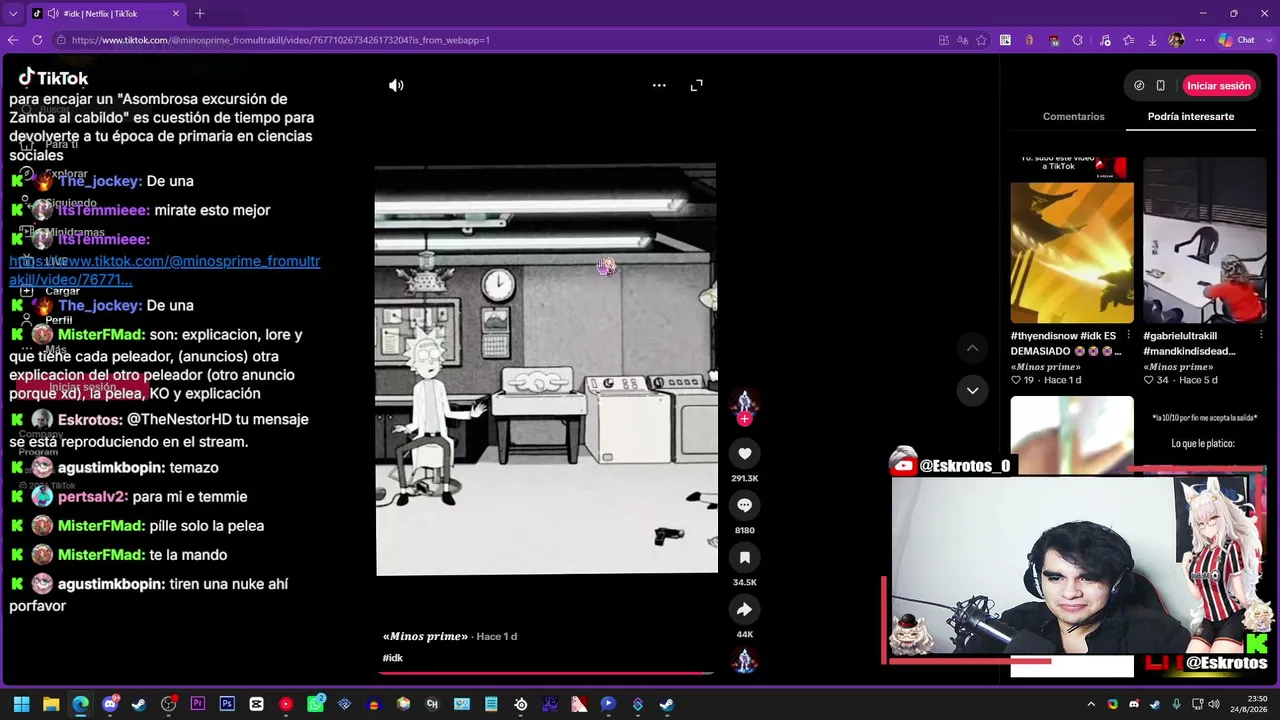Open the comments bubble showing 8180

[745, 506]
